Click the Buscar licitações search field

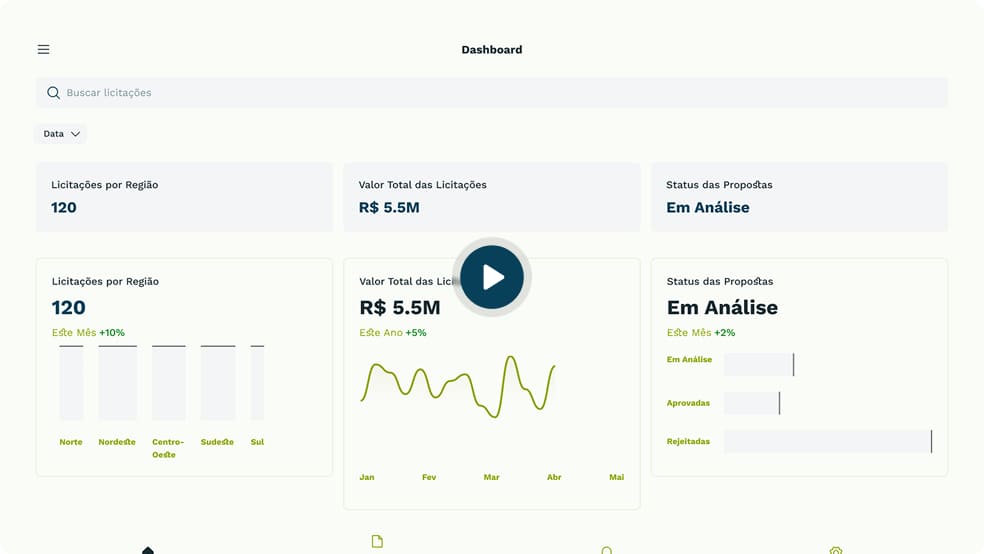point(500,93)
